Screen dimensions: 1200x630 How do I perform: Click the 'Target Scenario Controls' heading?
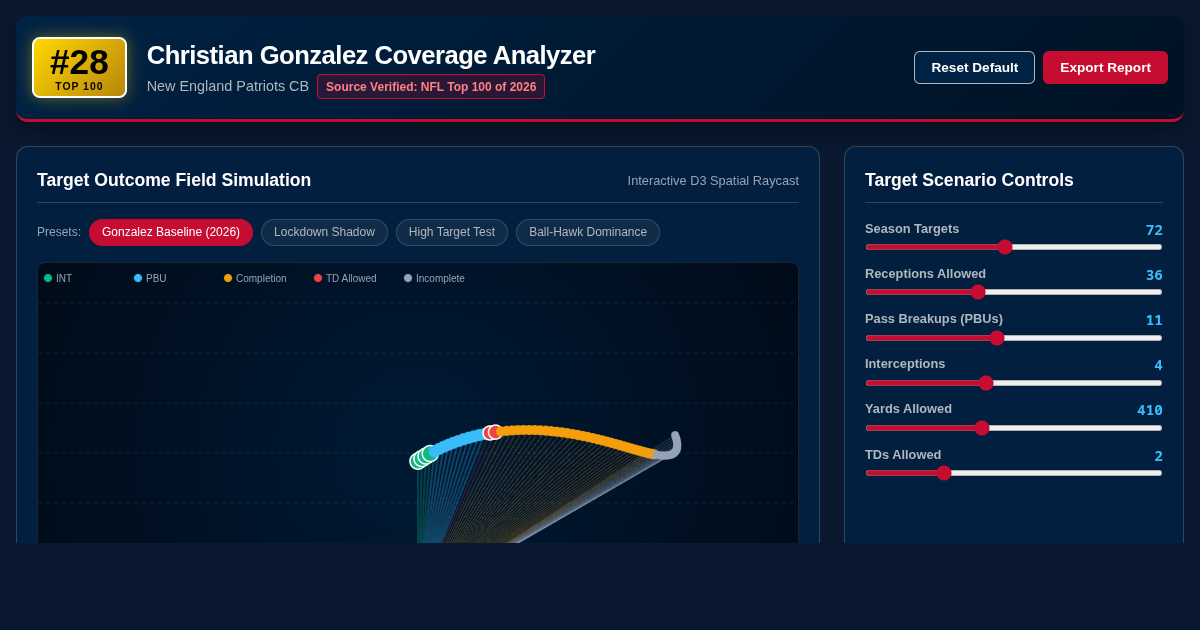point(969,180)
